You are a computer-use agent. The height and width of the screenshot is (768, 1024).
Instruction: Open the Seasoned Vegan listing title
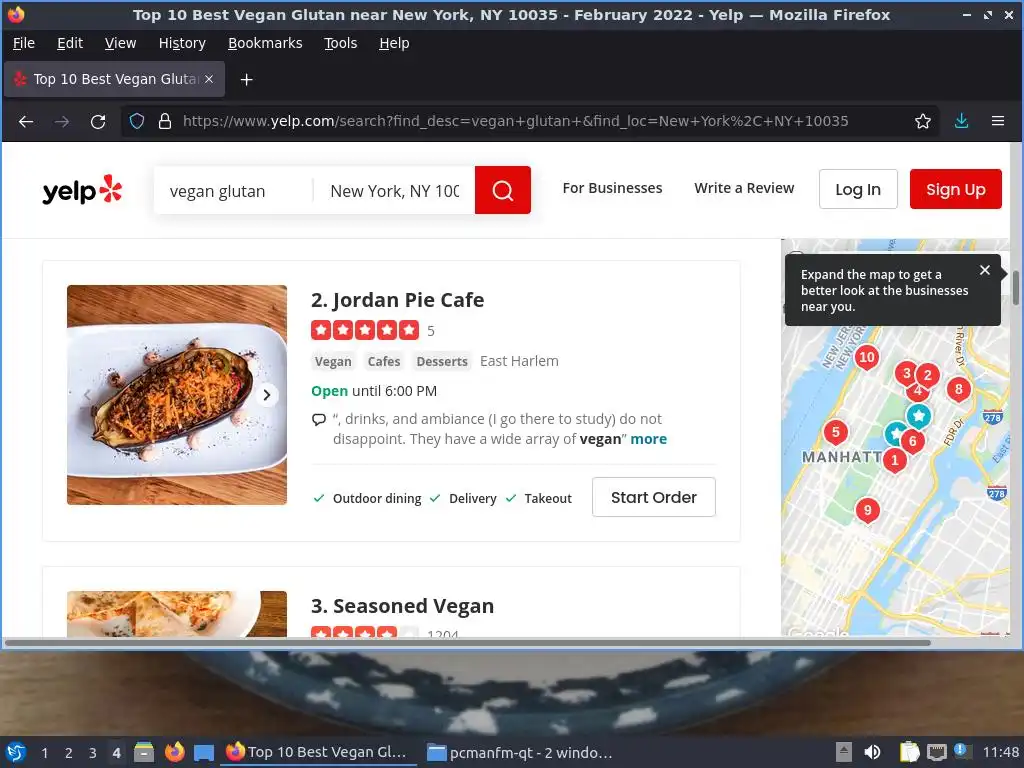pyautogui.click(x=413, y=606)
